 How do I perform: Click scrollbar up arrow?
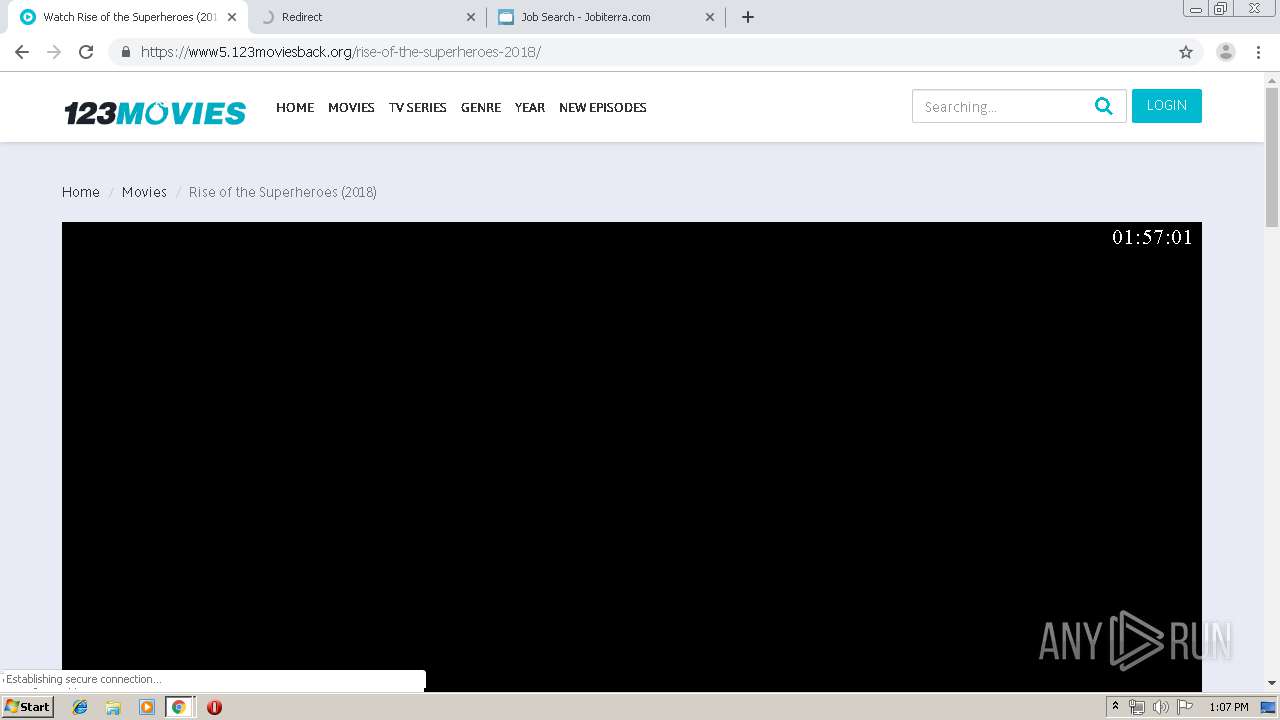point(1272,79)
